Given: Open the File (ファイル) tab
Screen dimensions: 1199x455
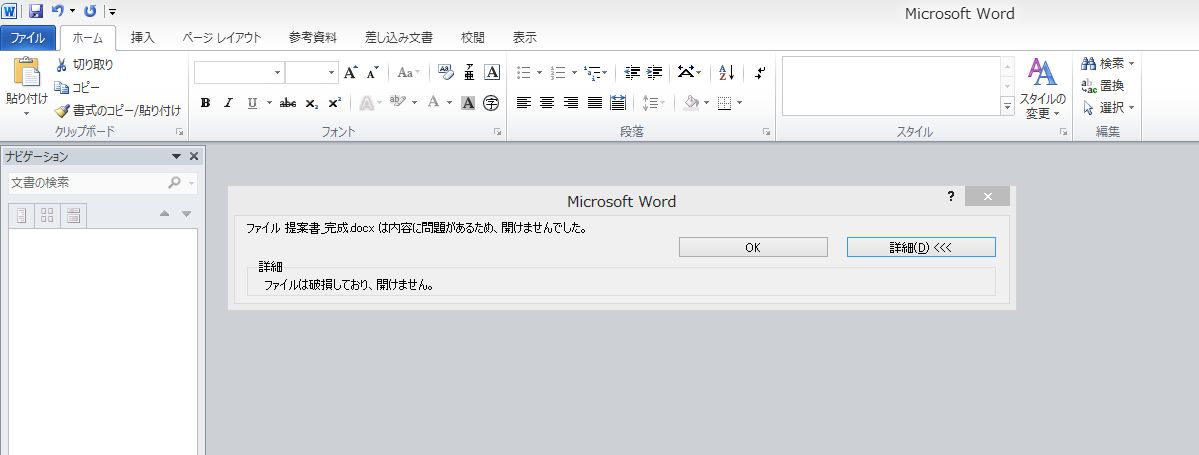Looking at the screenshot, I should coord(28,37).
